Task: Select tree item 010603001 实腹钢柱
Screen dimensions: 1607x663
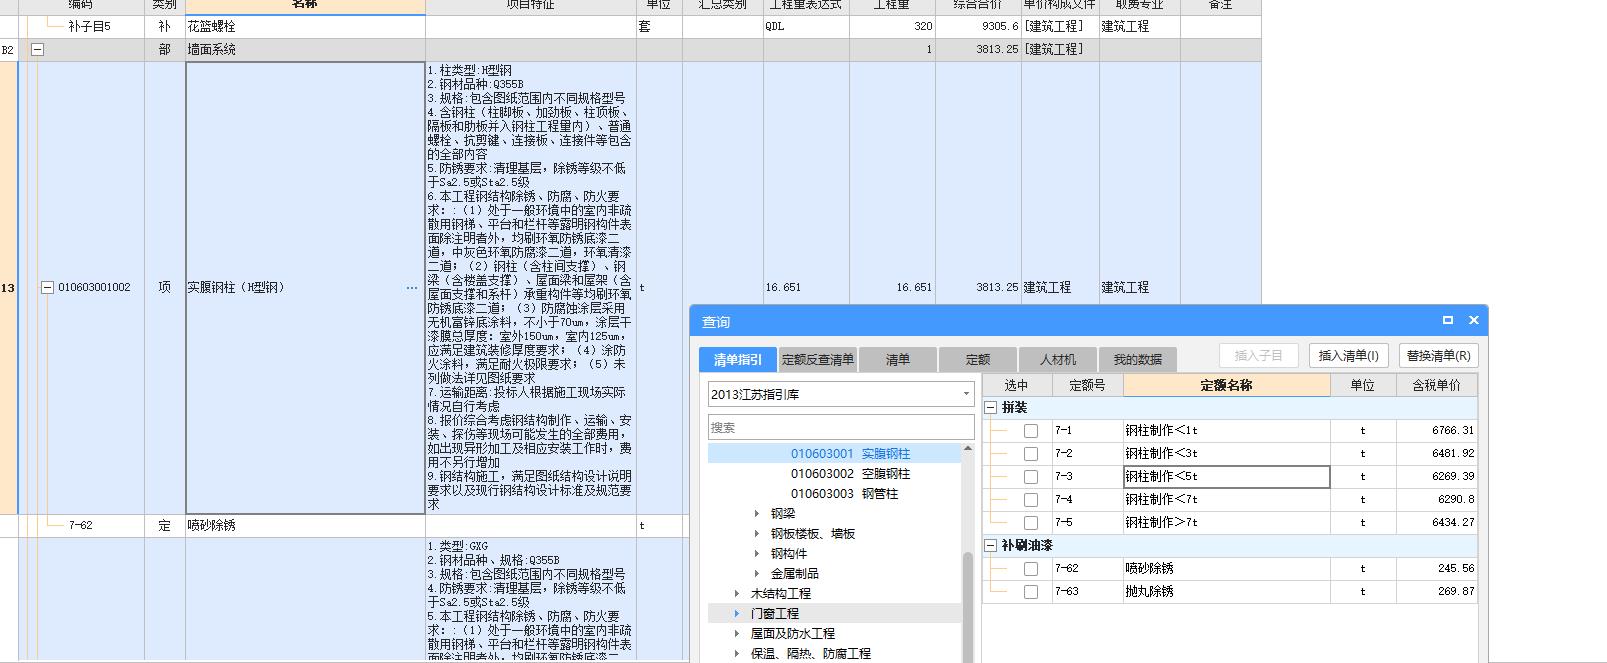Action: point(850,454)
